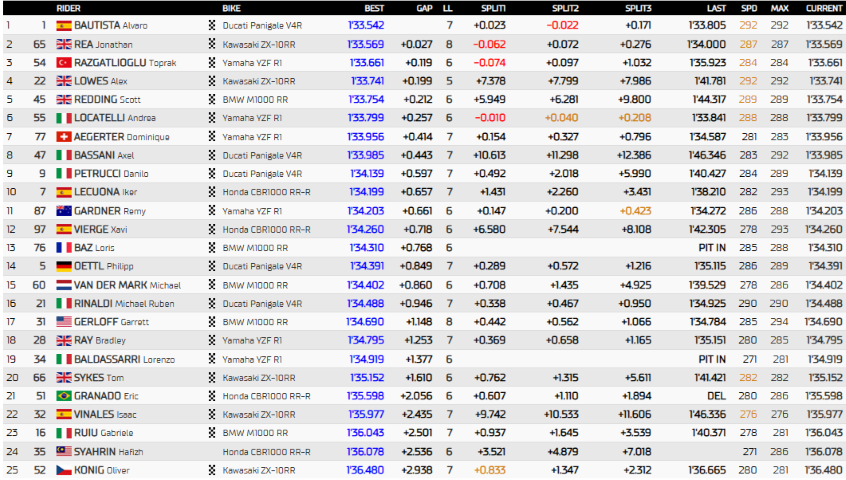
Task: Click the BIKE column header
Action: coord(231,8)
